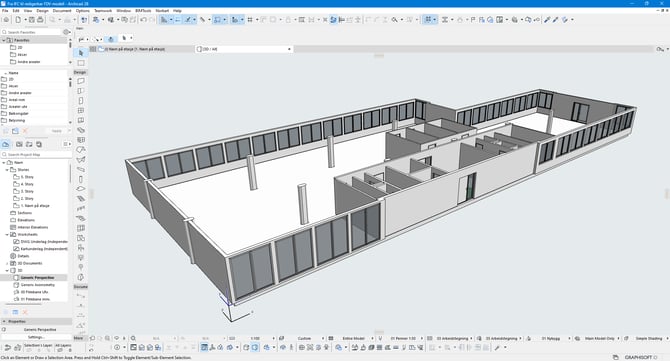
Task: Open the Layout Book navigator icon
Action: click(29, 144)
